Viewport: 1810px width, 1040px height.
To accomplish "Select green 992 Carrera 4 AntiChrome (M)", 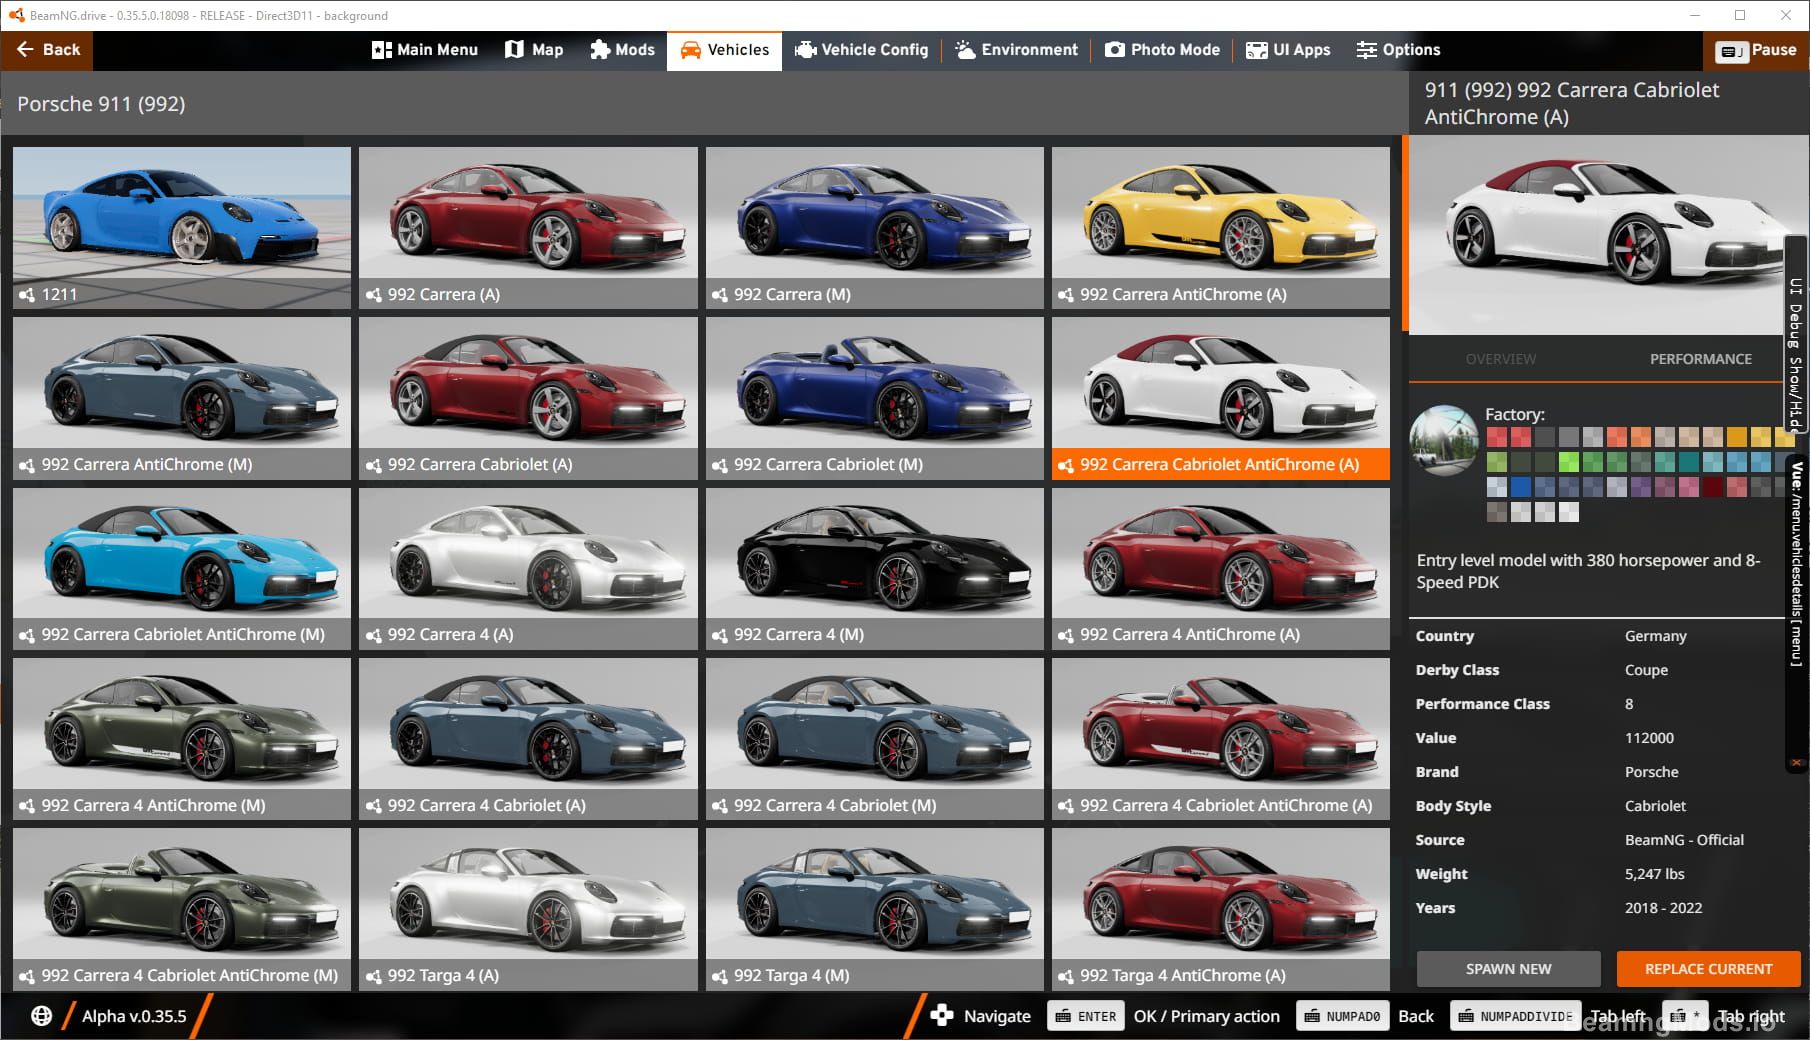I will pyautogui.click(x=182, y=739).
